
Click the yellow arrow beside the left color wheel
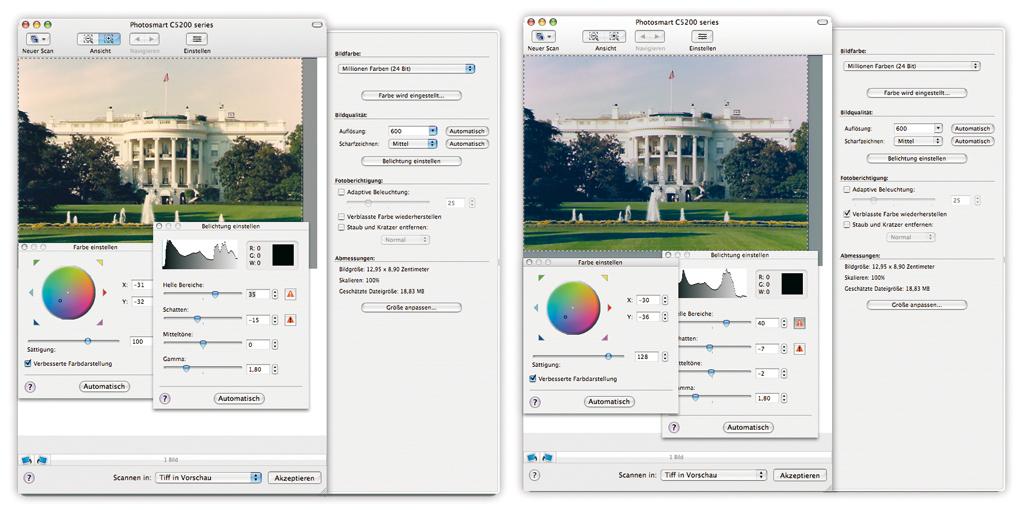100,263
